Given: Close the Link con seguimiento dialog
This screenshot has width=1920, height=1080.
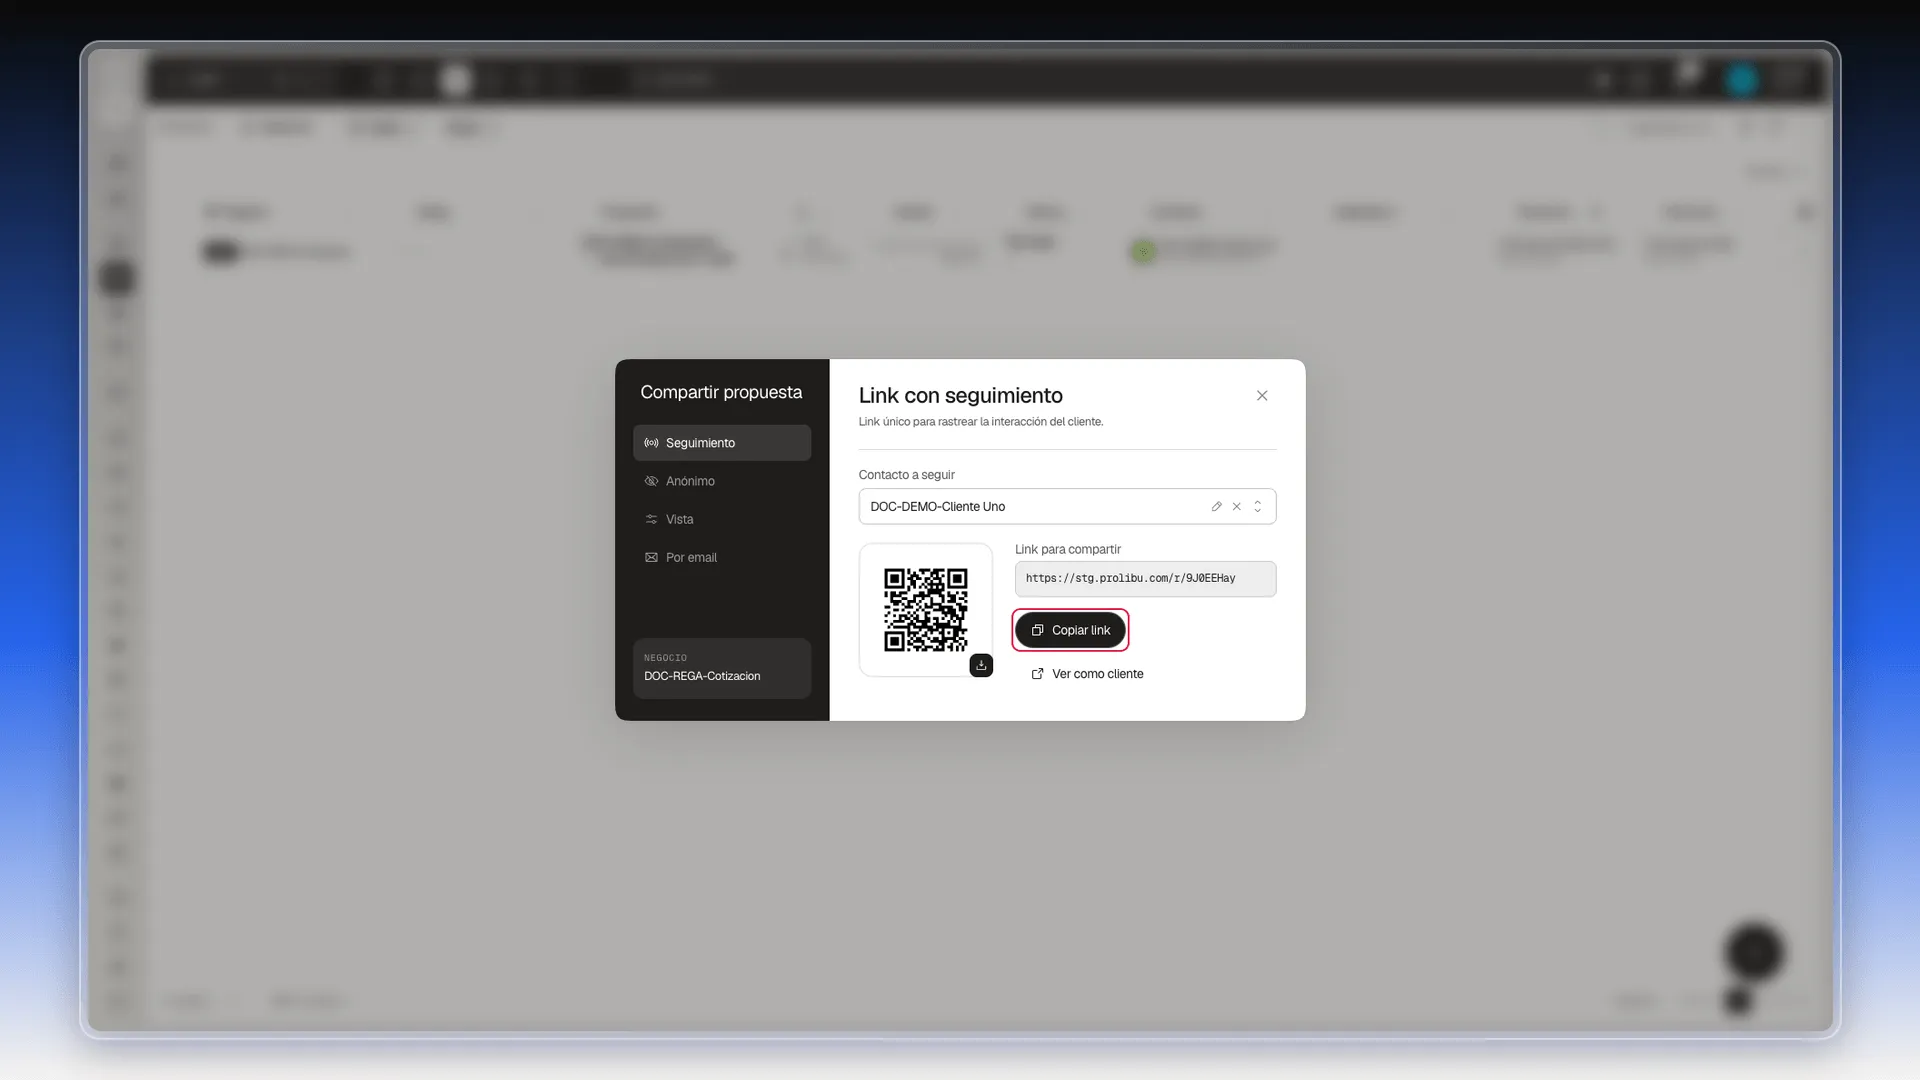Looking at the screenshot, I should (x=1262, y=396).
